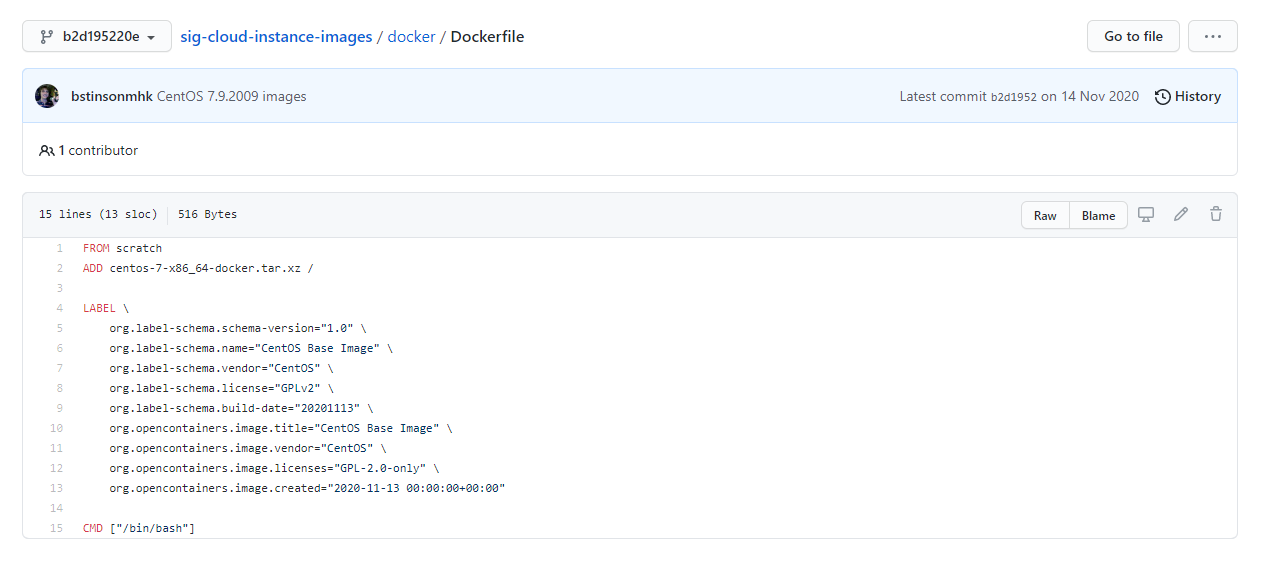The height and width of the screenshot is (565, 1279).
Task: Click the 15 lines (13 sloc) text
Action: [98, 215]
